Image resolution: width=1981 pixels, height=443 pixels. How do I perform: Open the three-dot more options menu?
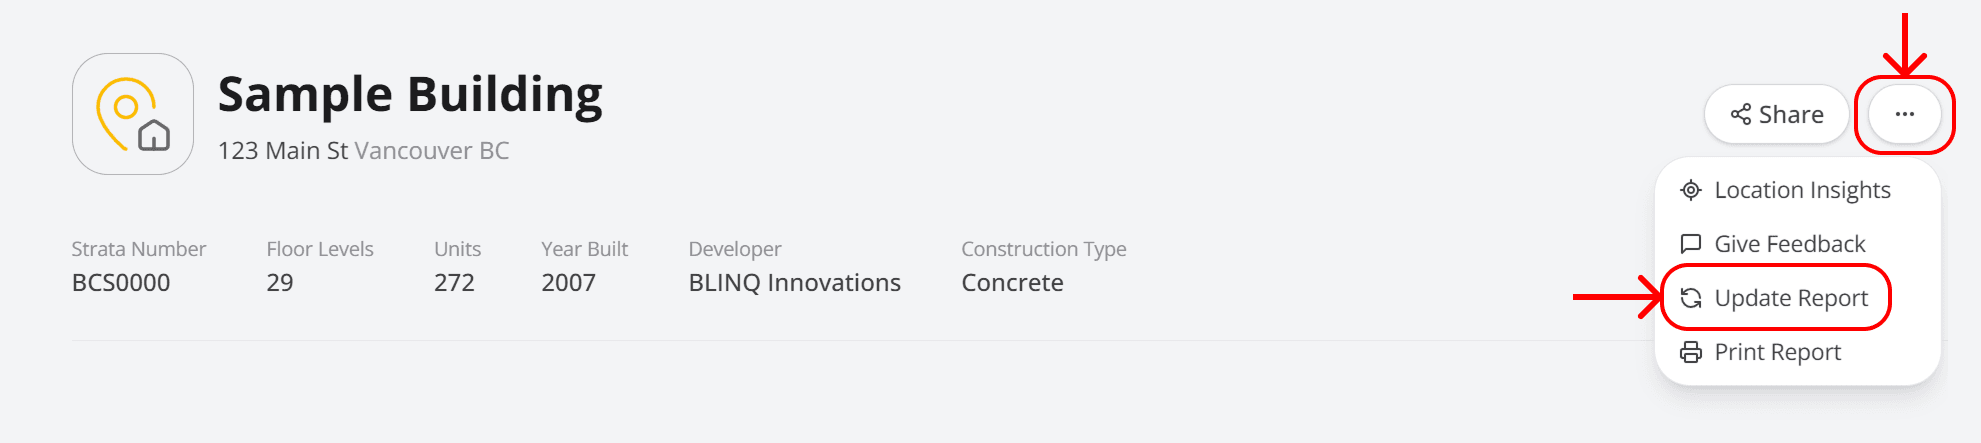[x=1904, y=115]
